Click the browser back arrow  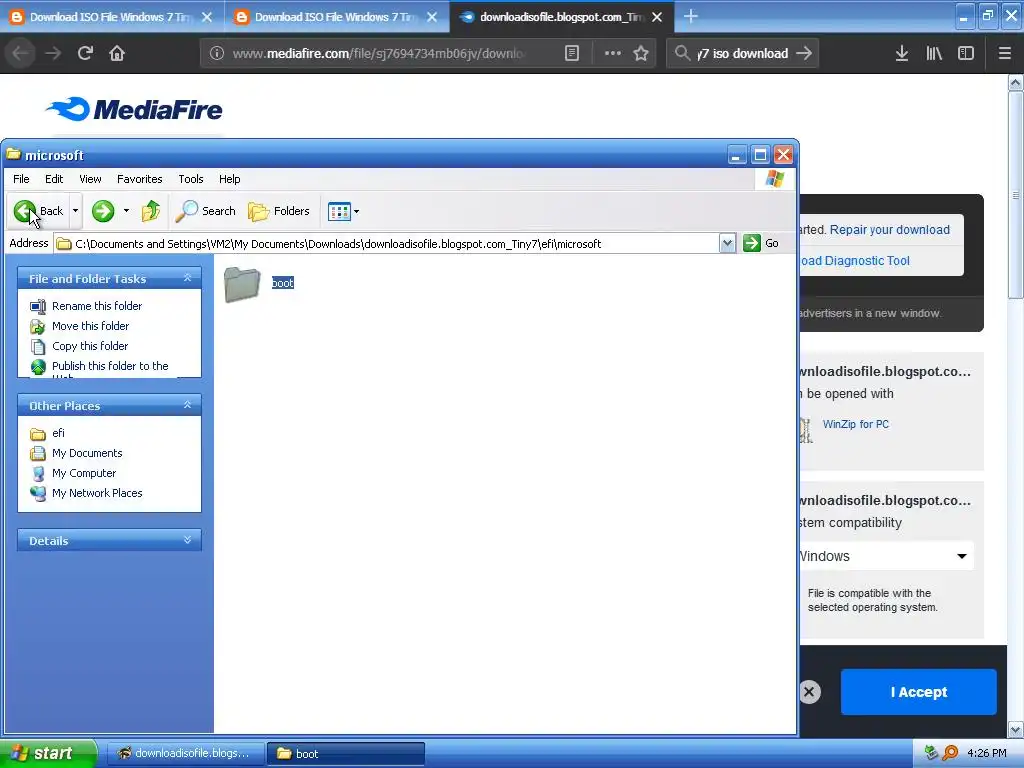click(x=20, y=53)
